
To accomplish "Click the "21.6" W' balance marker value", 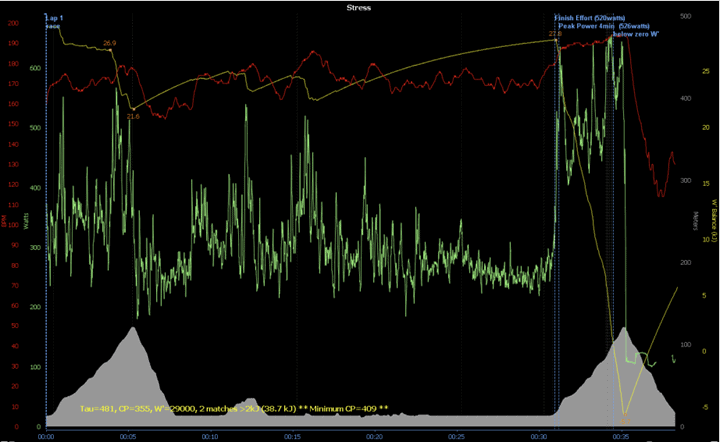I will coord(133,117).
